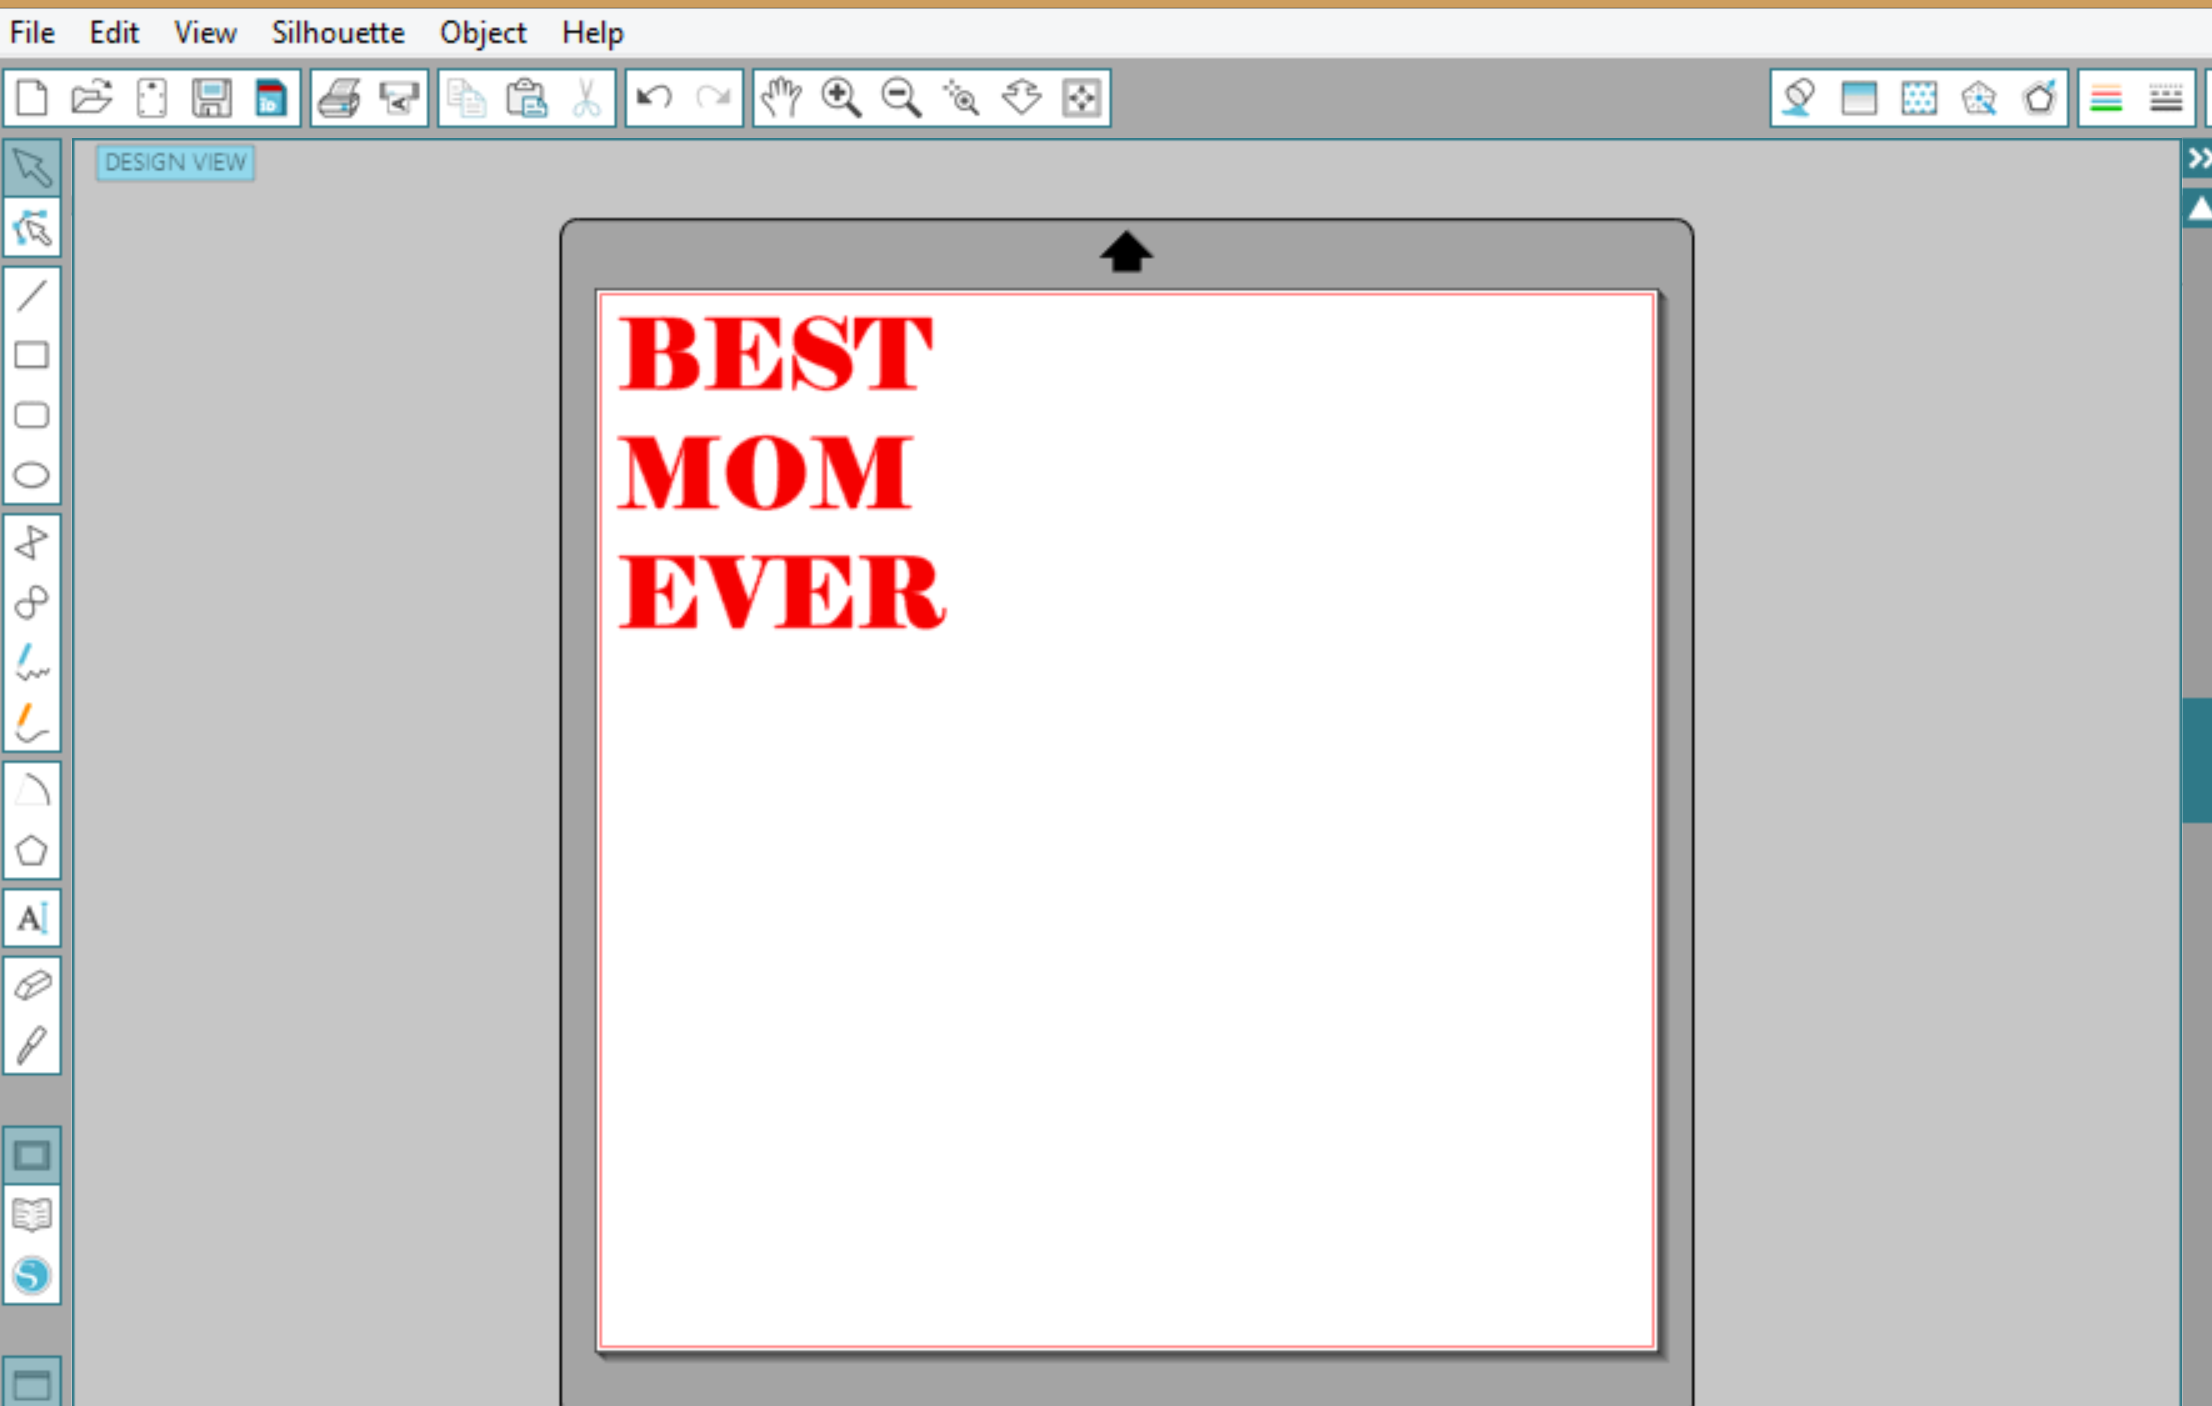Open the Silhouette menu
Screen dimensions: 2212x1406
pos(338,33)
